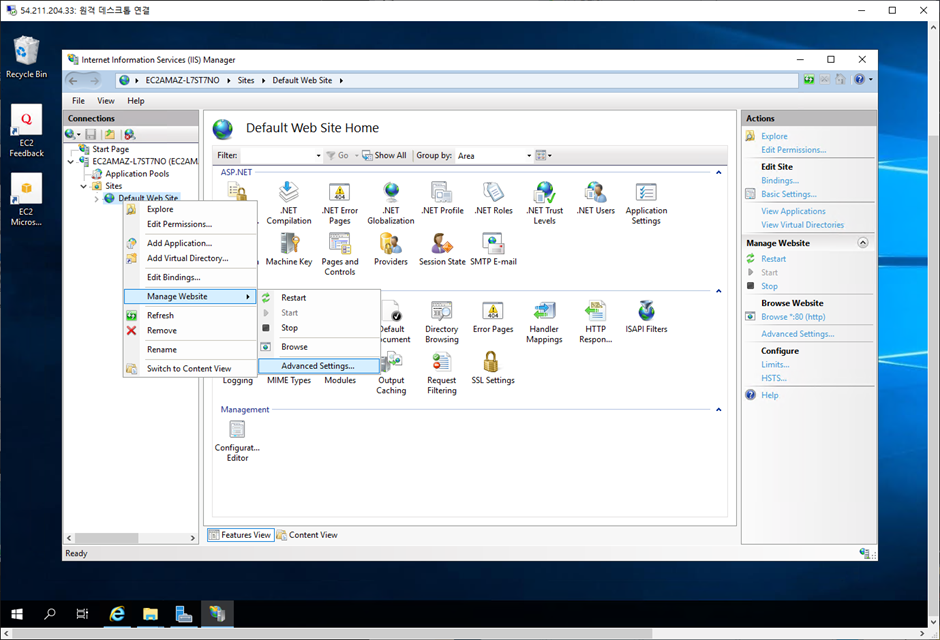940x640 pixels.
Task: Expand the Default Web Site tree node
Action: (96, 198)
